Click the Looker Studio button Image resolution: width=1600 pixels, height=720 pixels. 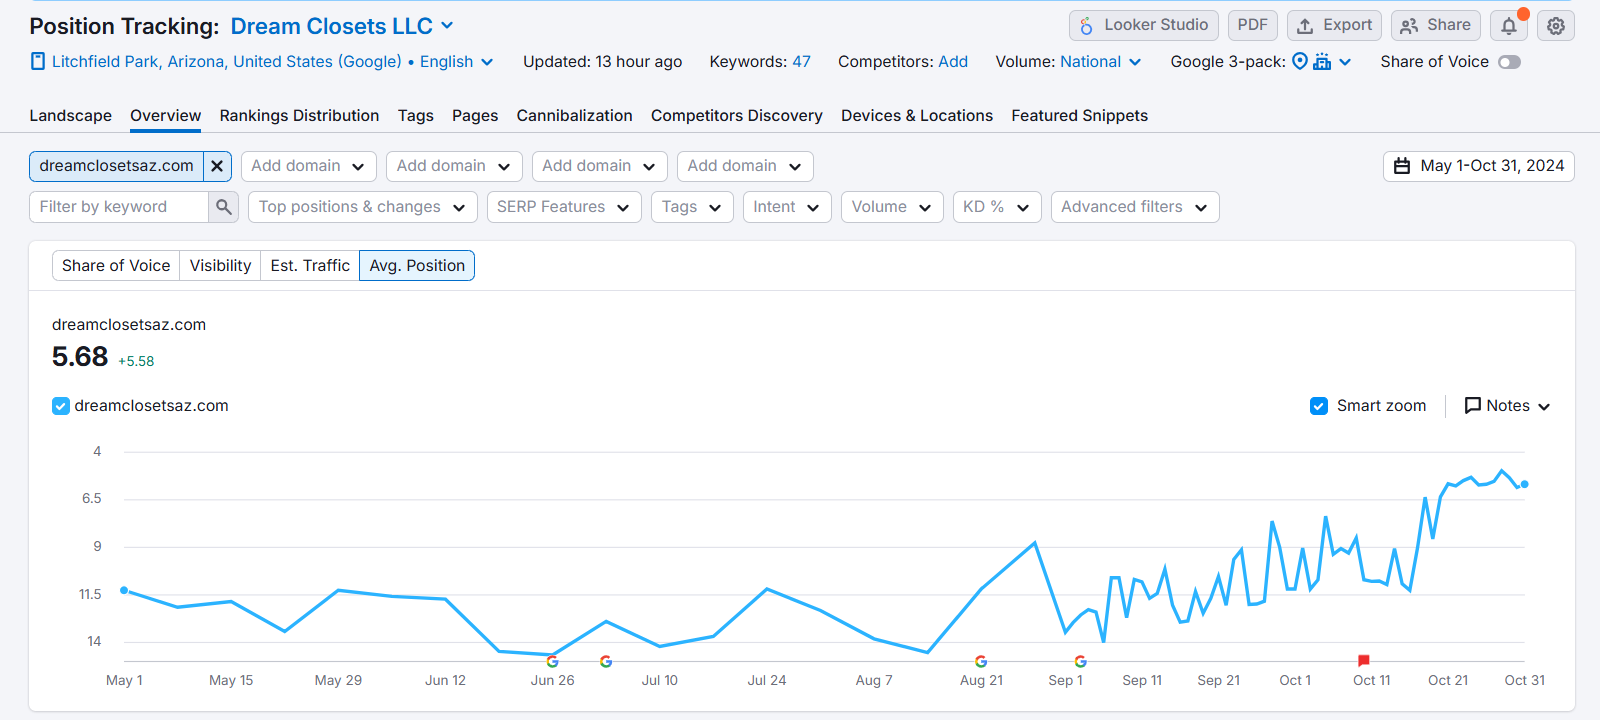(1143, 25)
